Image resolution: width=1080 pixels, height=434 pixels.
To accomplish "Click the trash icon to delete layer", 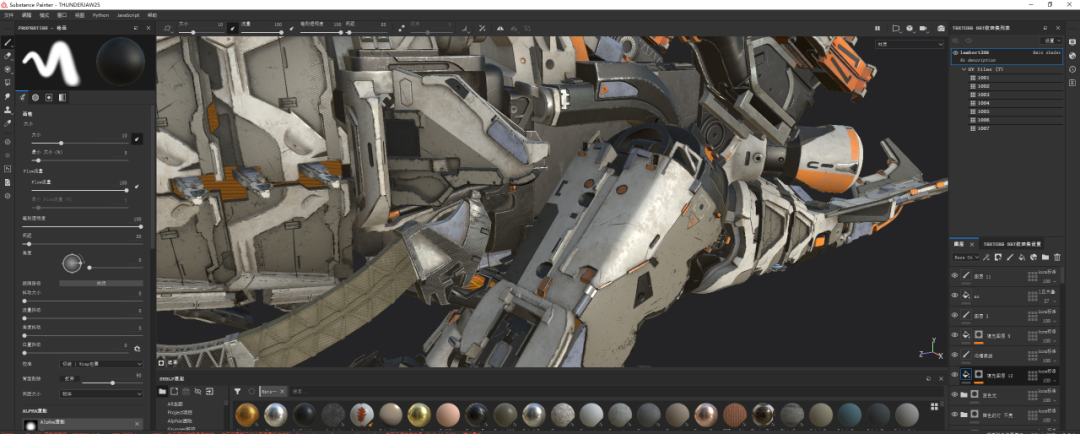I will coord(1058,257).
